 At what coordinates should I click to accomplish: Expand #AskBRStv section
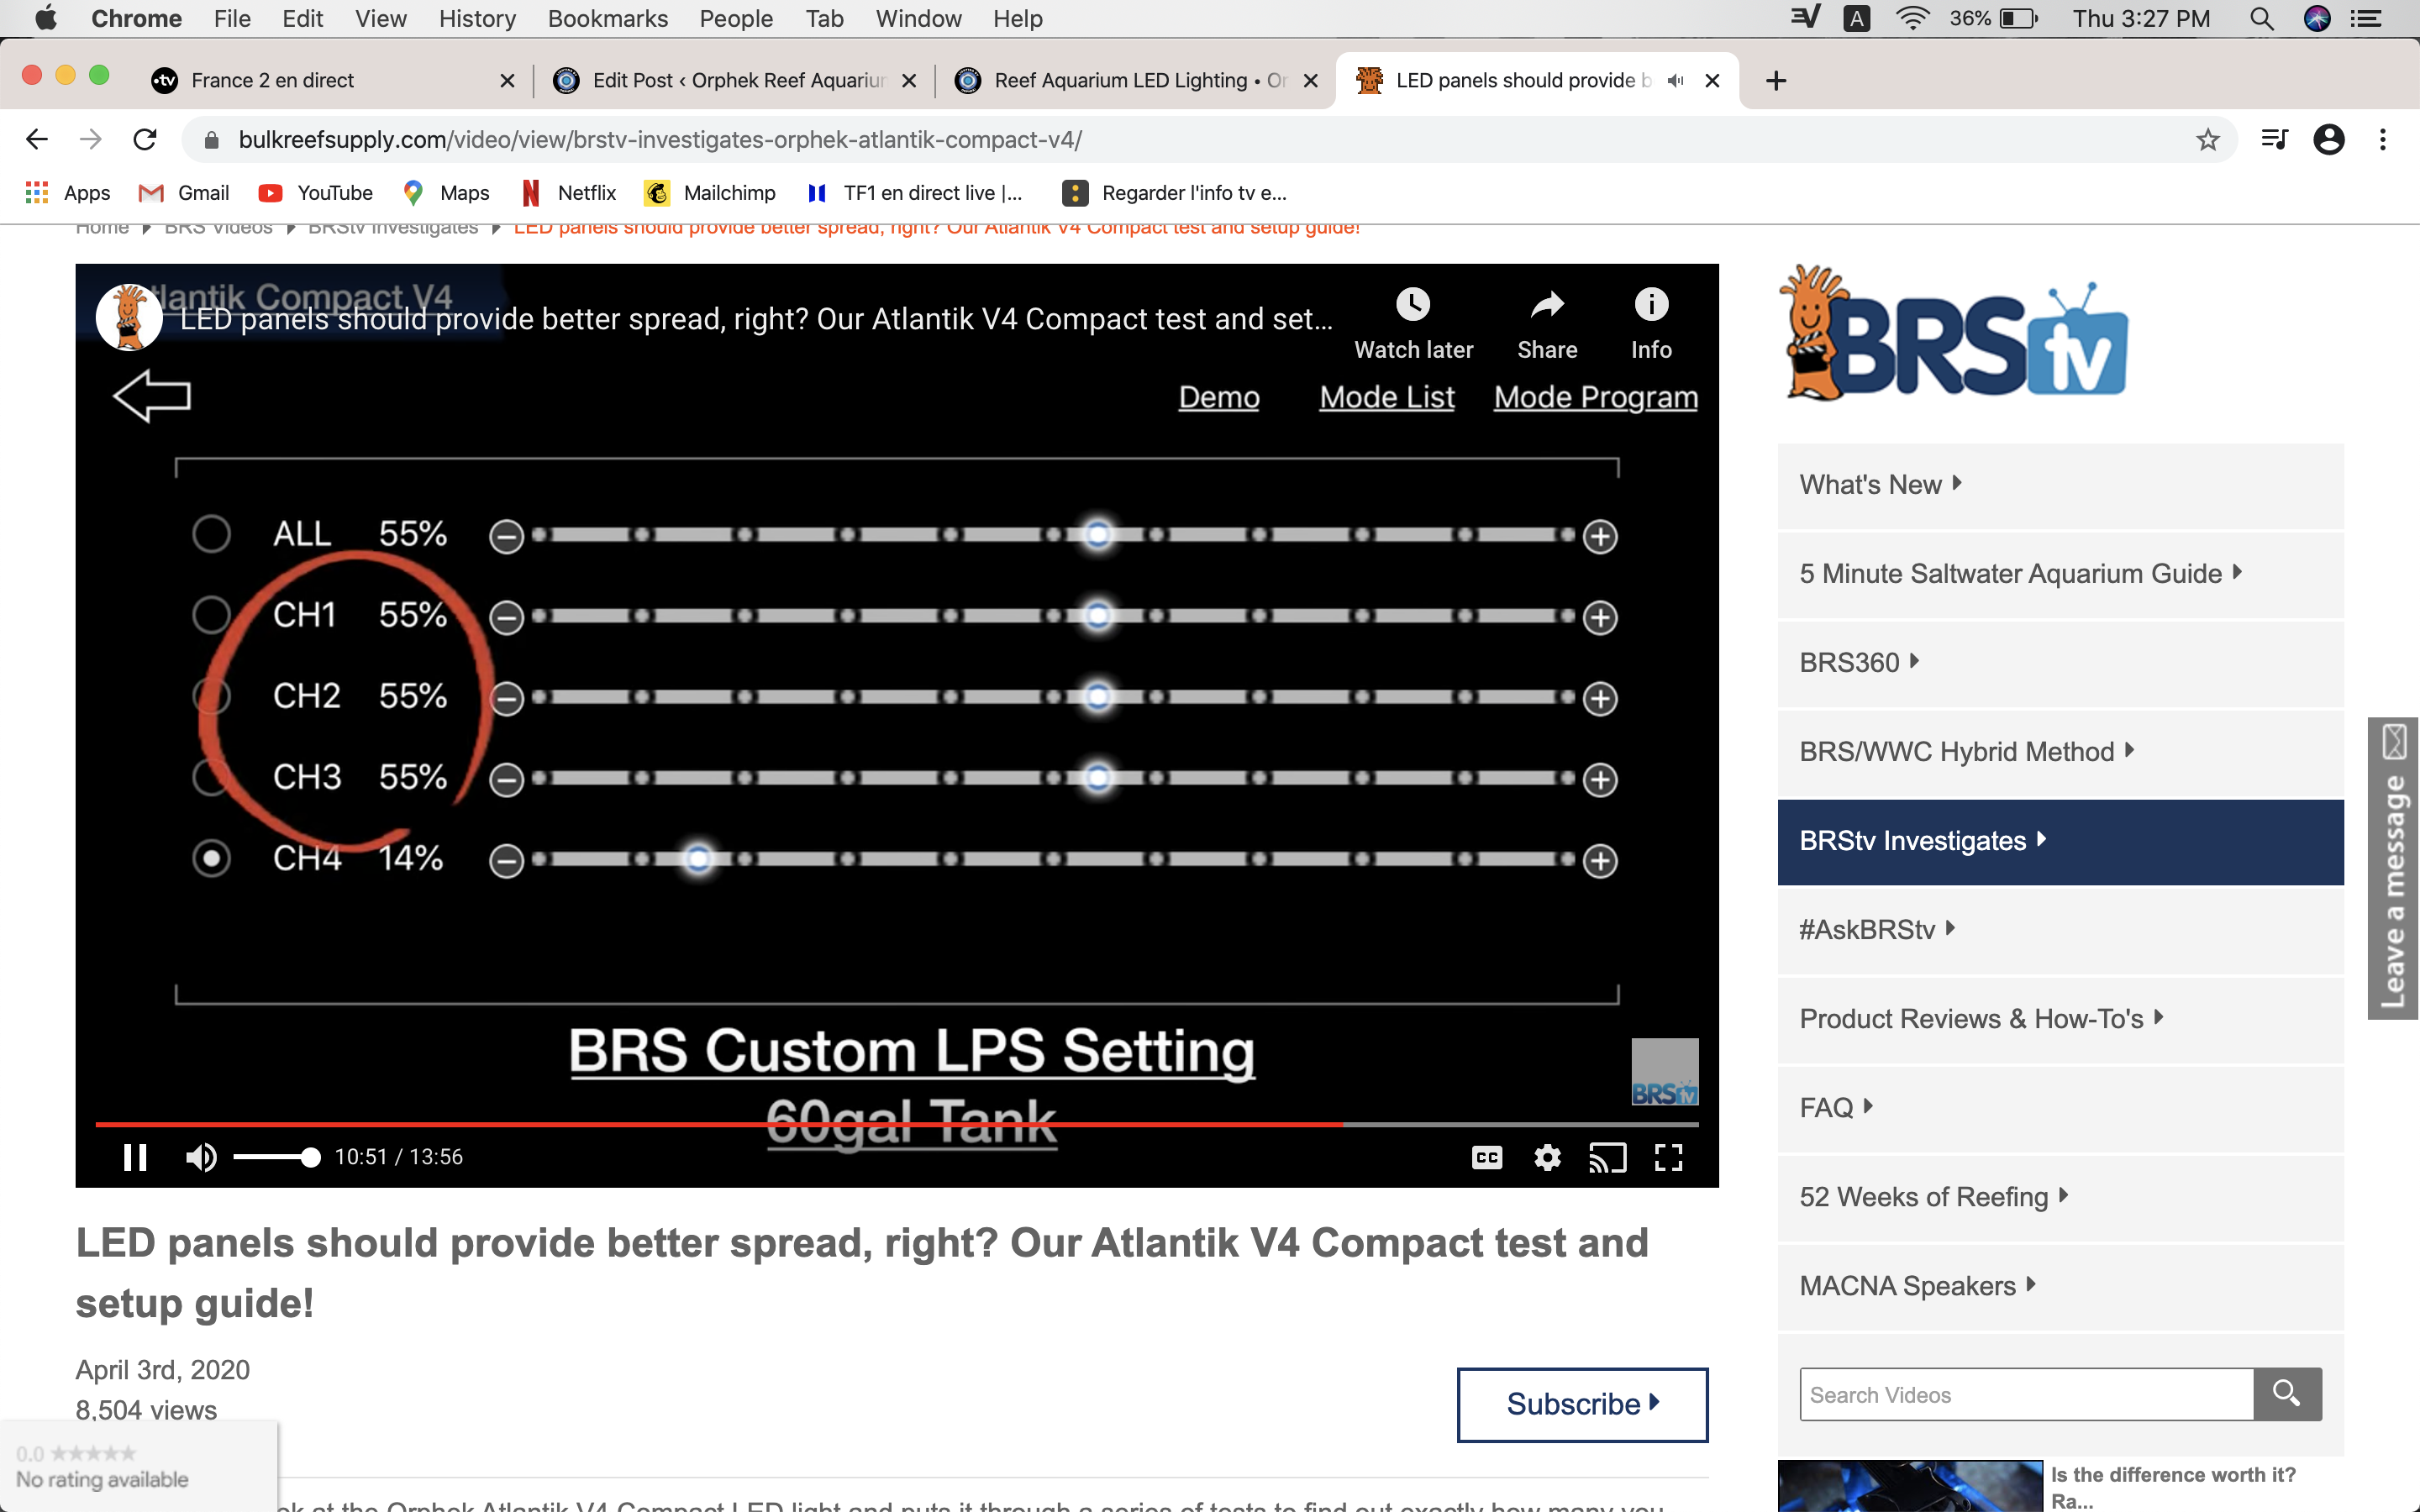[2060, 930]
